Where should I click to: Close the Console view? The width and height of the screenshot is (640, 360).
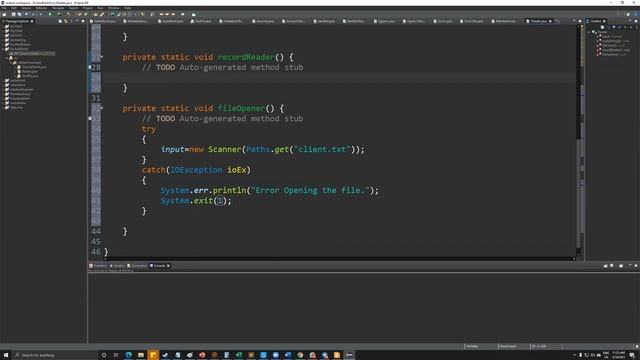point(168,266)
